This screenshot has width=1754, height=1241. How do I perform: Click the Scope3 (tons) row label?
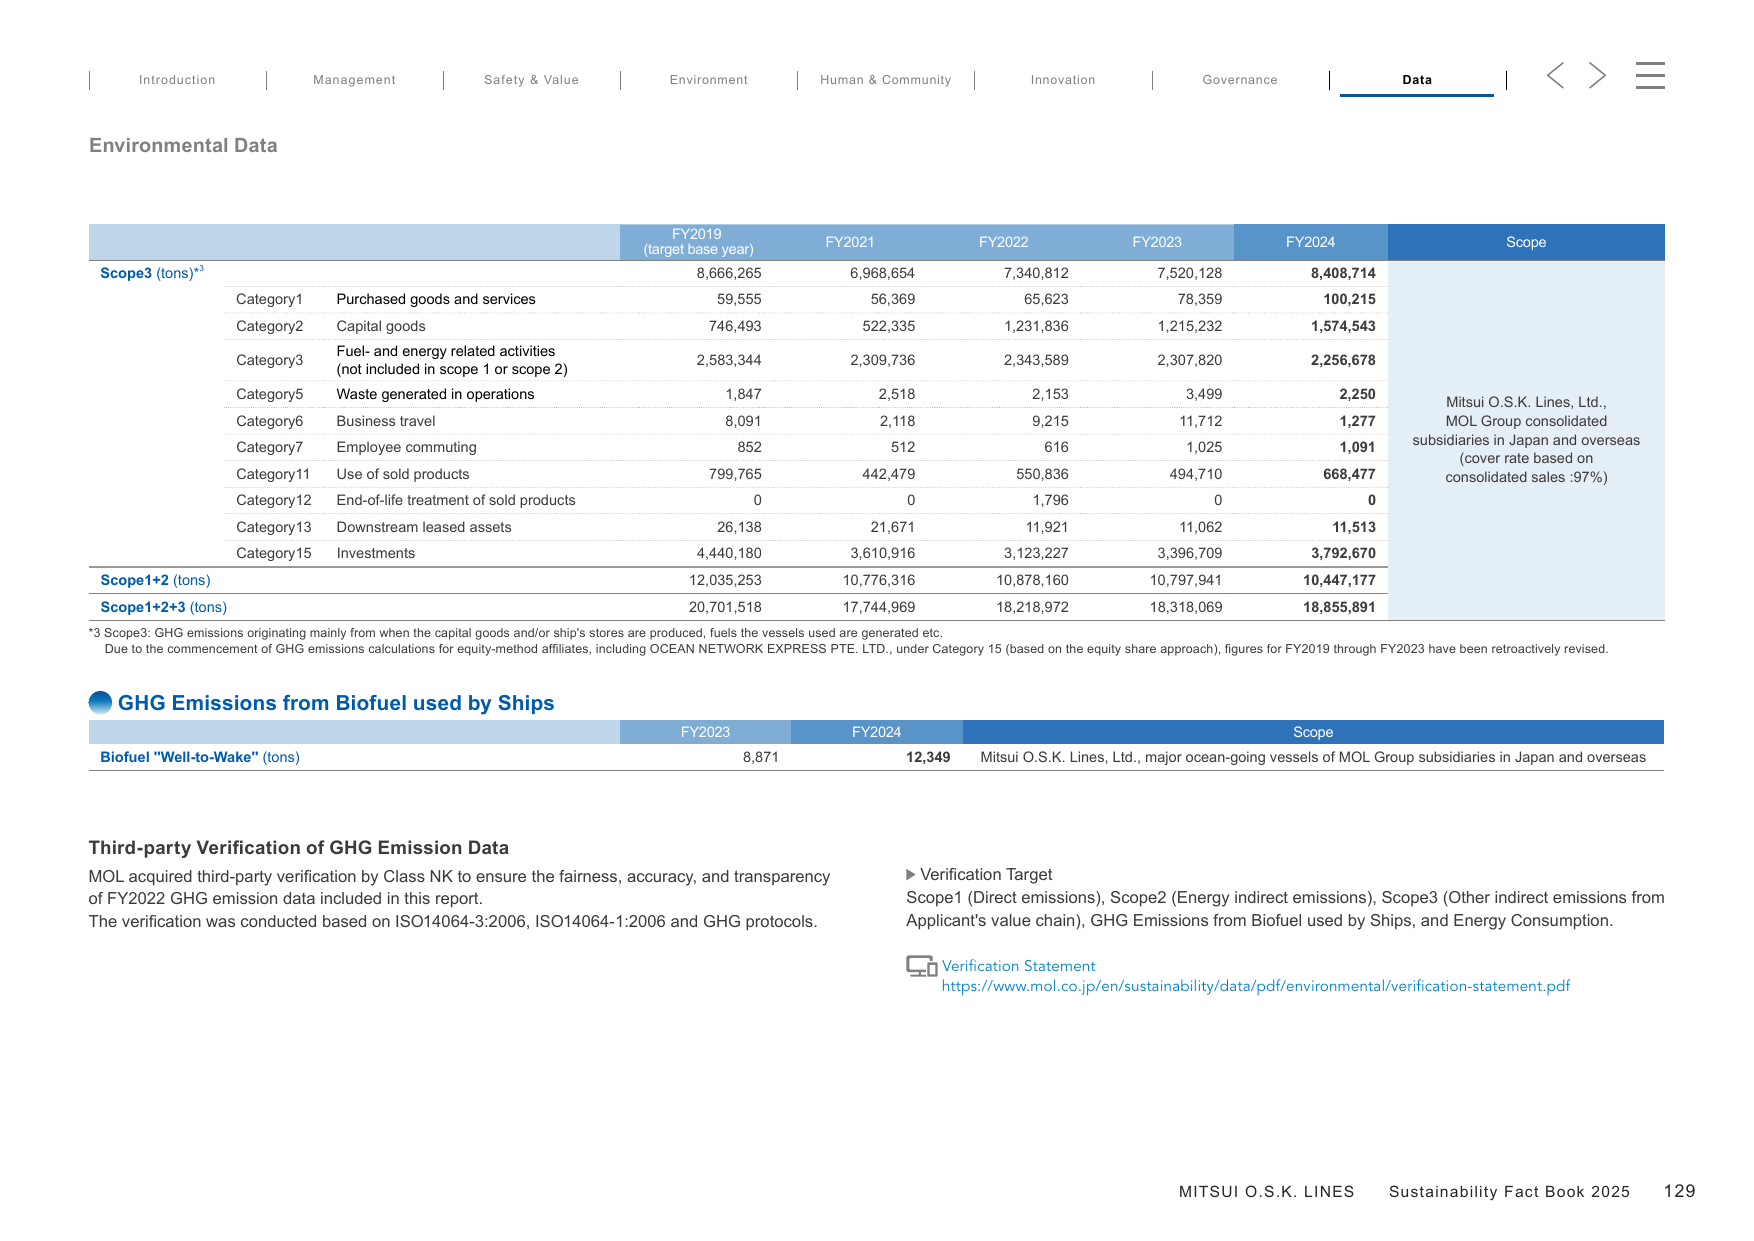pos(152,273)
